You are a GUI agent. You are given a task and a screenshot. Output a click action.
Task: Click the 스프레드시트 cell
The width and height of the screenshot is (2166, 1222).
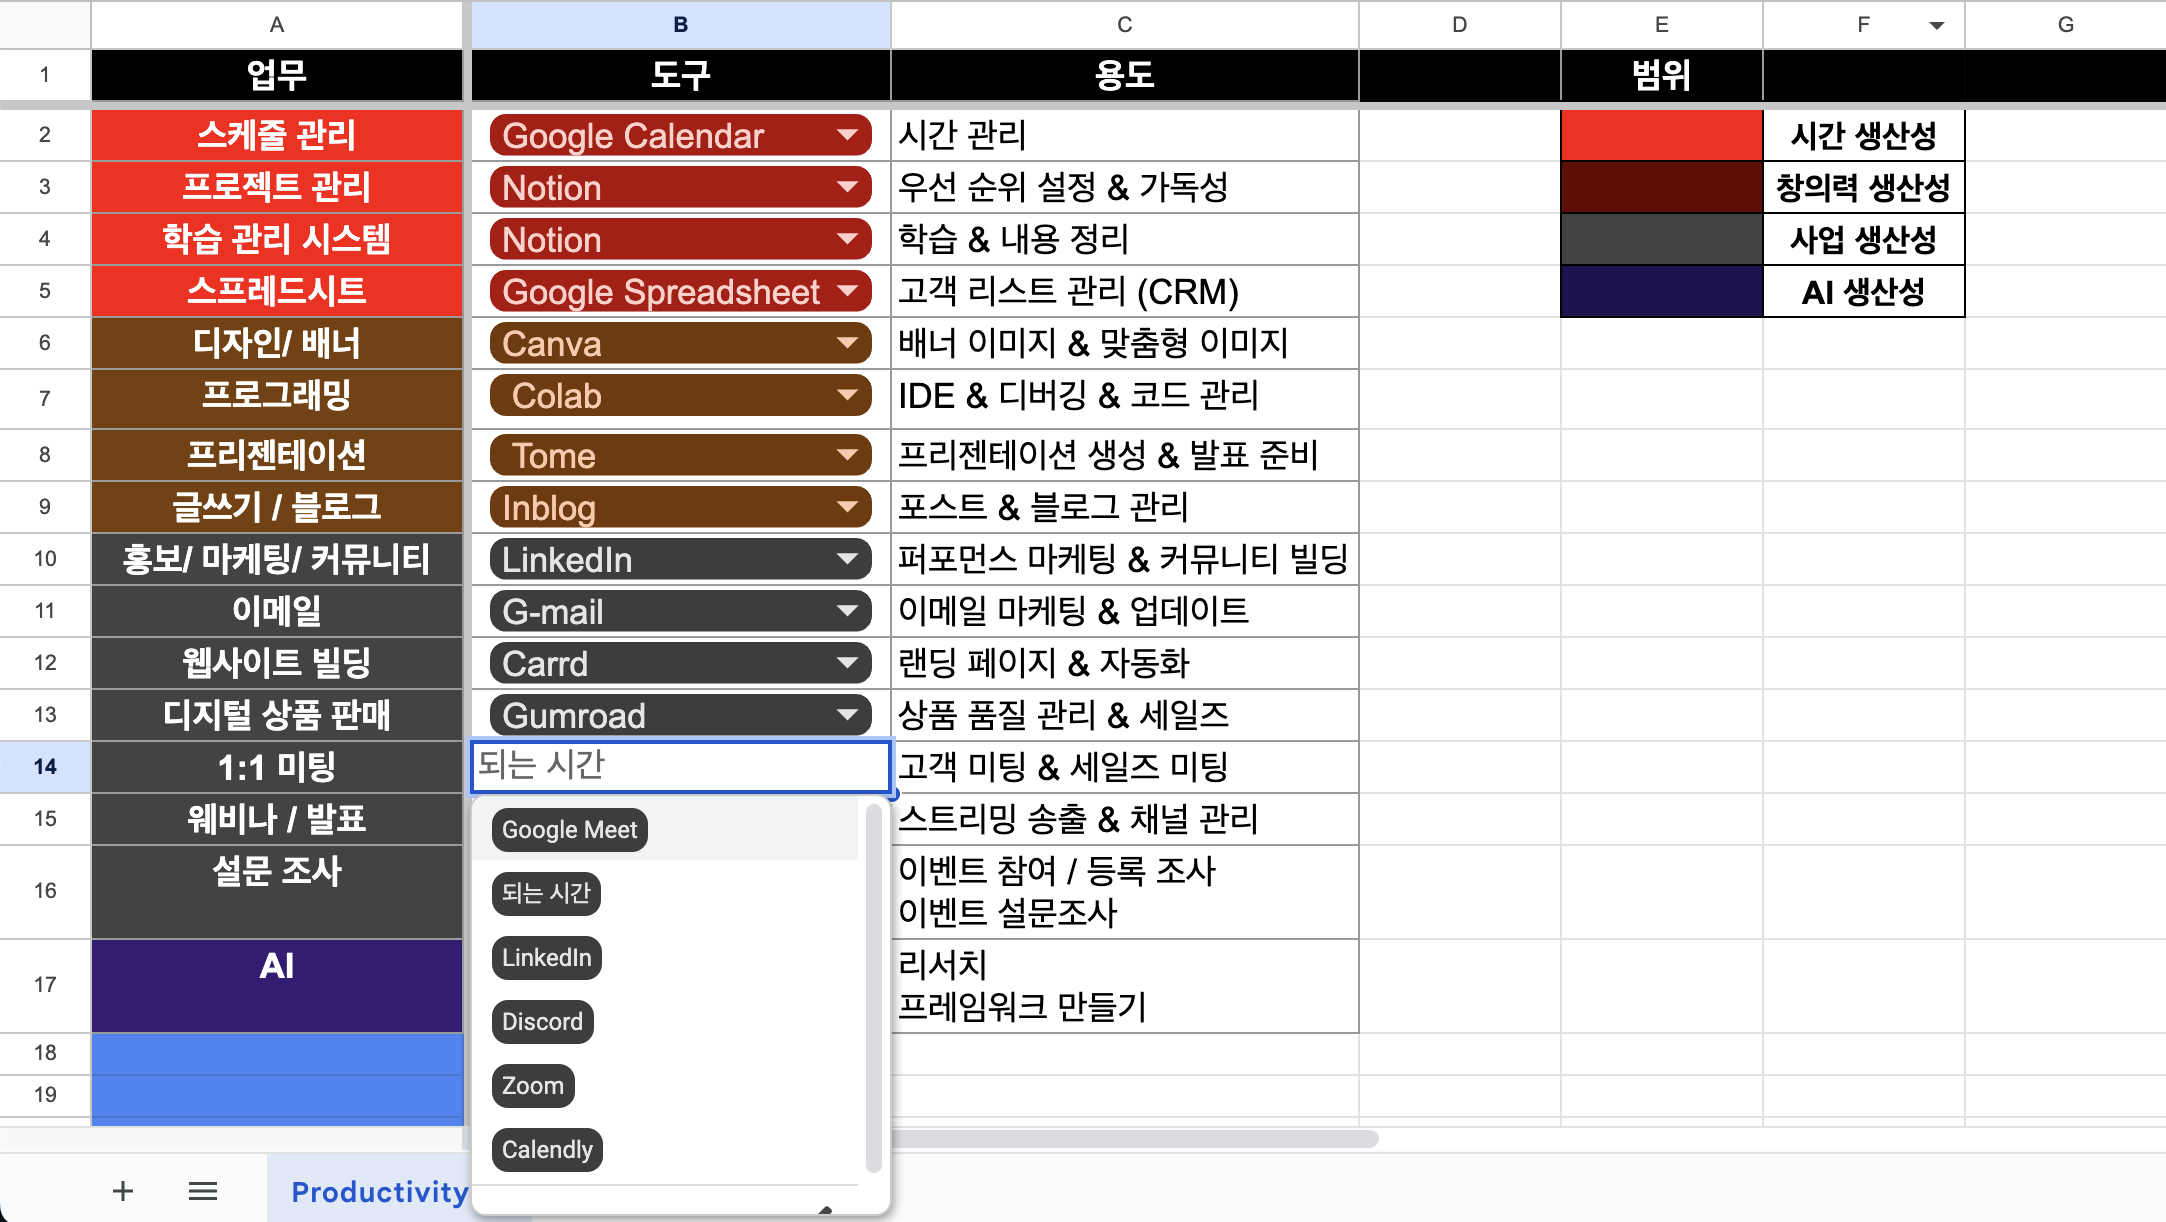pos(277,291)
